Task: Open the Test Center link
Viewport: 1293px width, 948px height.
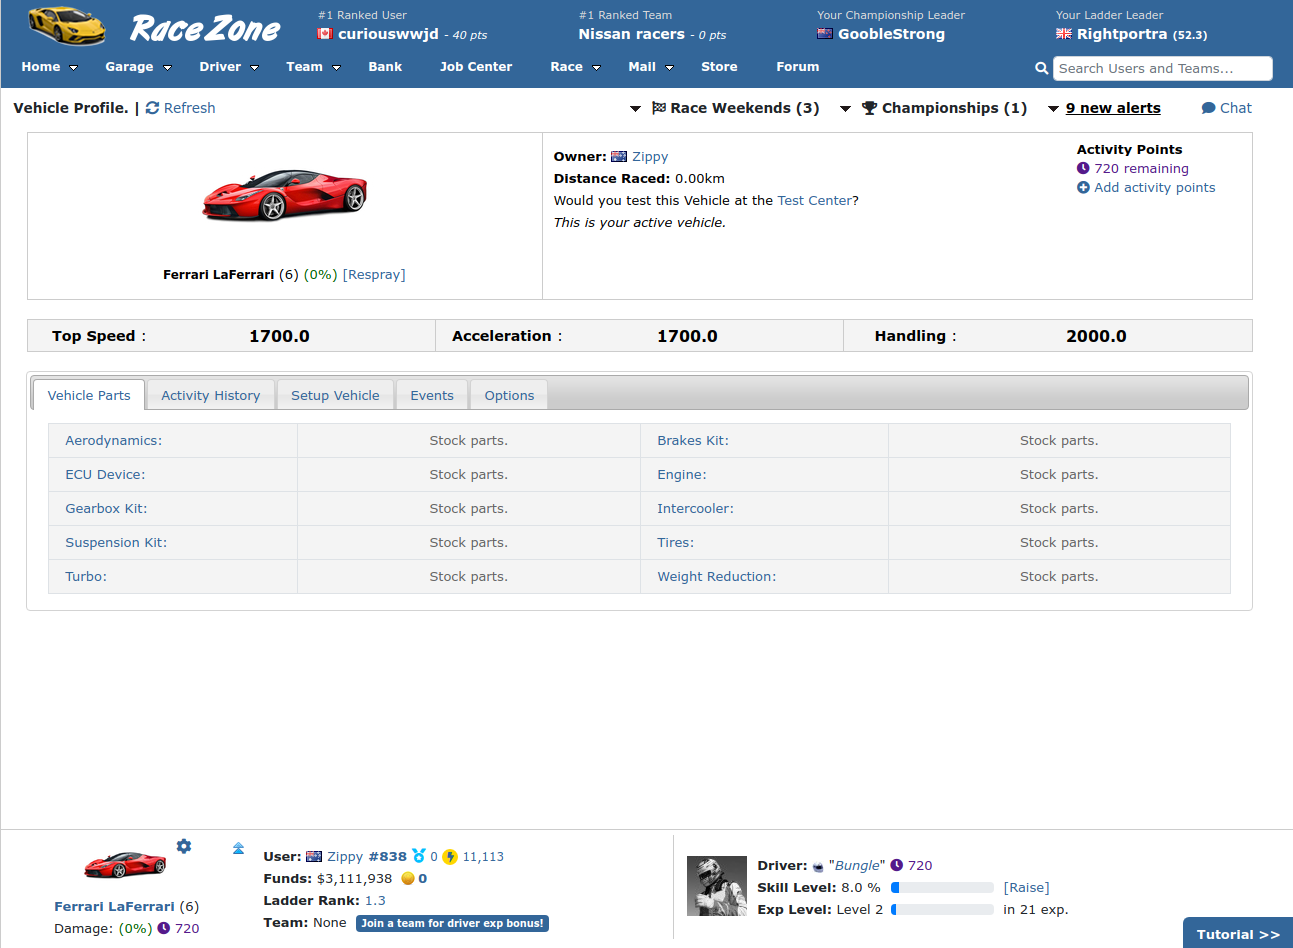Action: (x=815, y=200)
